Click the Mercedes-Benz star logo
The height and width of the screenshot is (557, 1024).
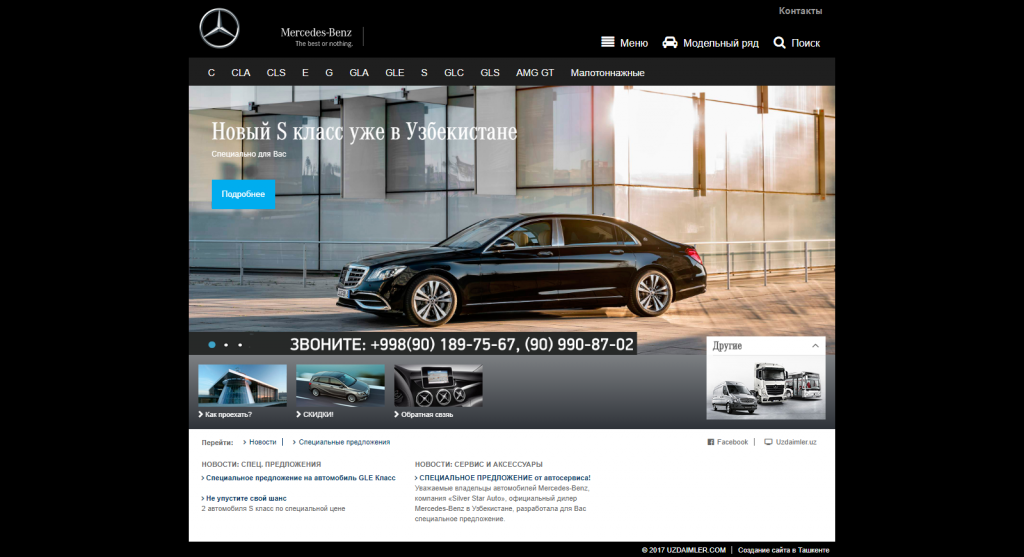click(219, 28)
